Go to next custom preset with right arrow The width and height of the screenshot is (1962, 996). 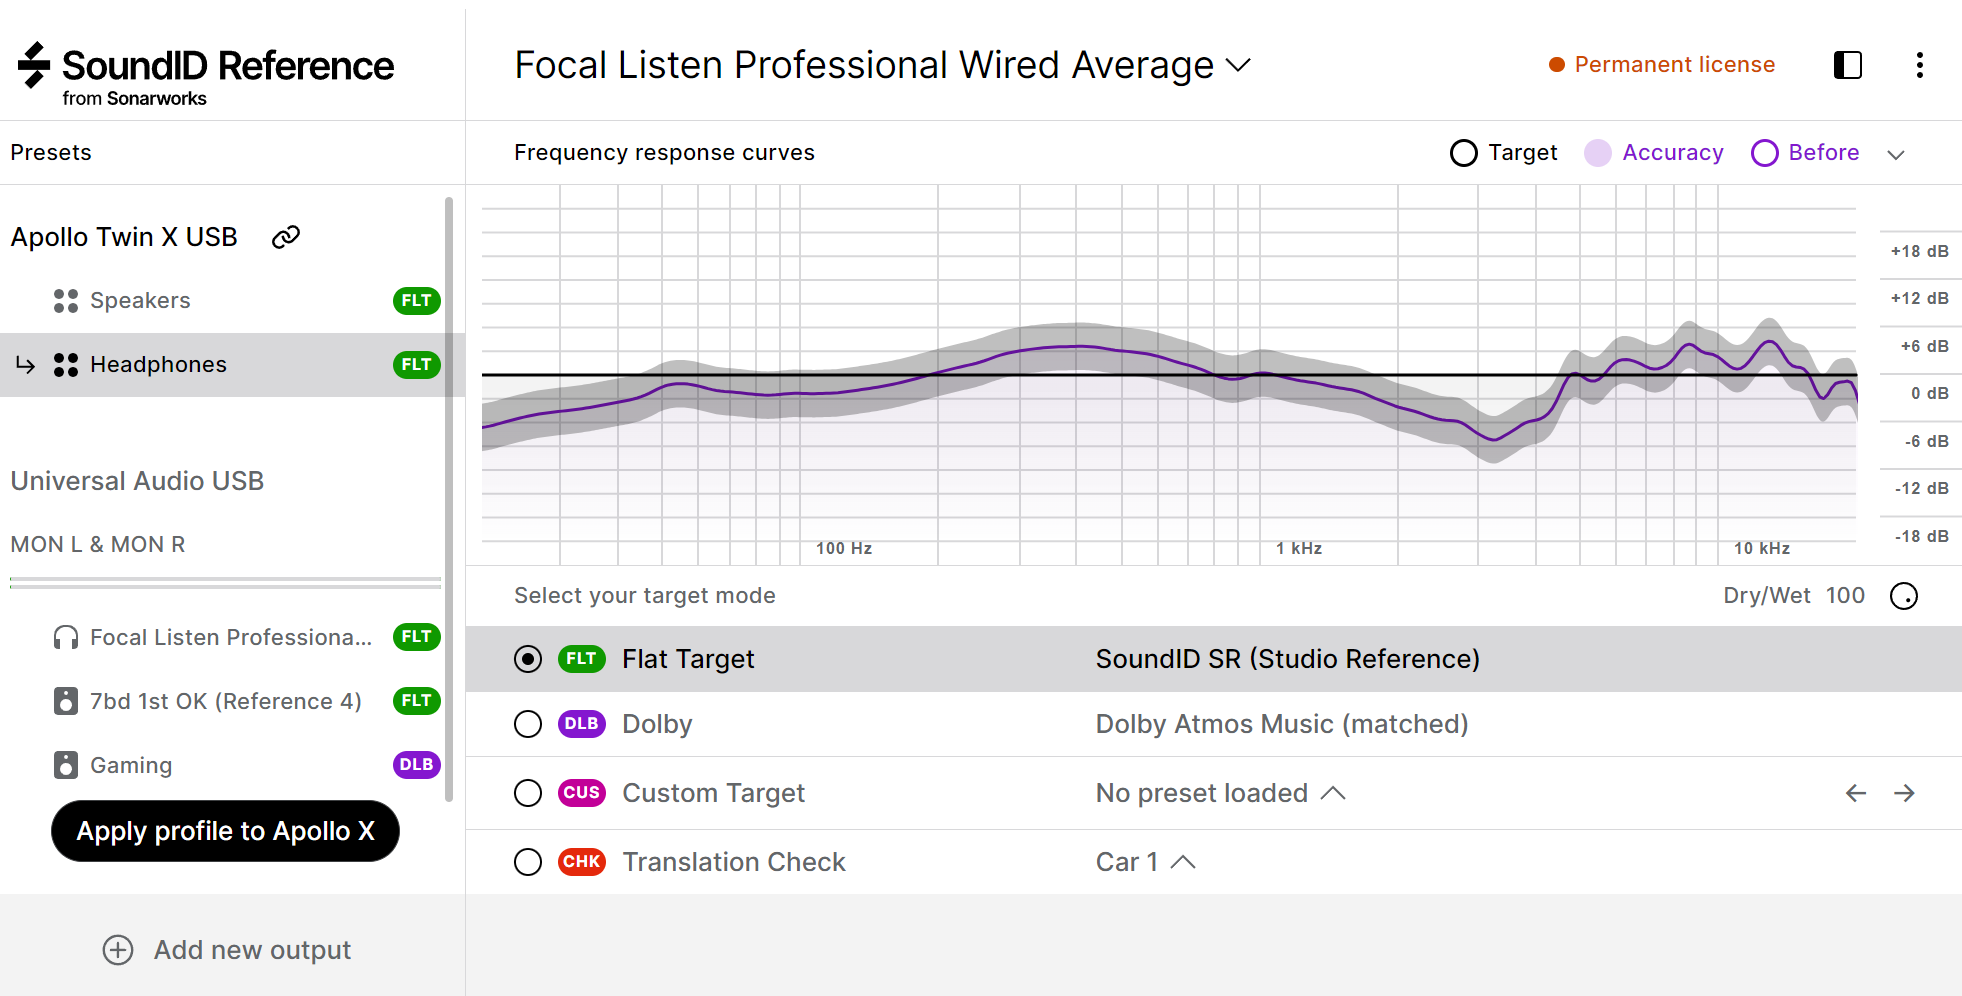(x=1904, y=793)
